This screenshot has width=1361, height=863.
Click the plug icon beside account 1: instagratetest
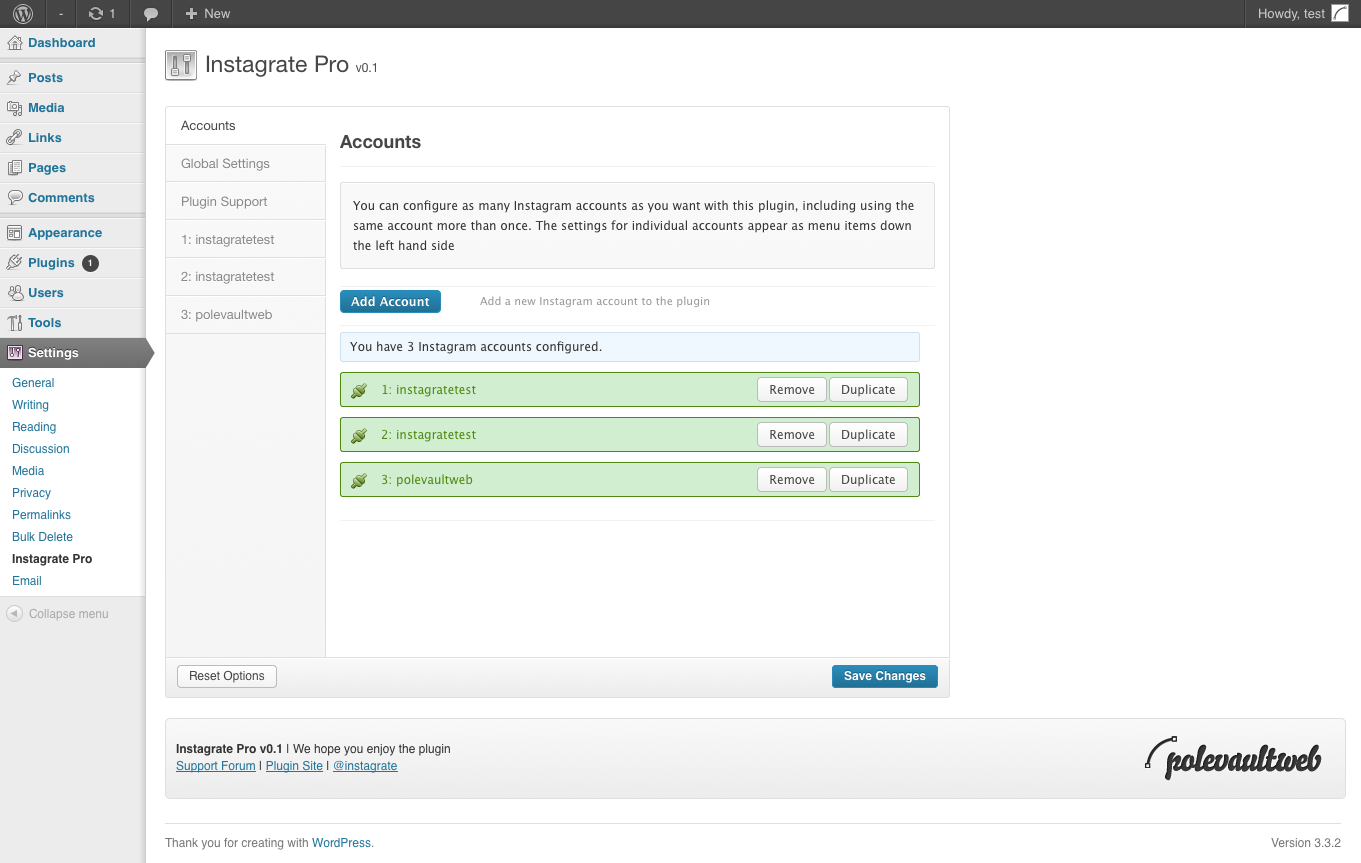click(359, 389)
